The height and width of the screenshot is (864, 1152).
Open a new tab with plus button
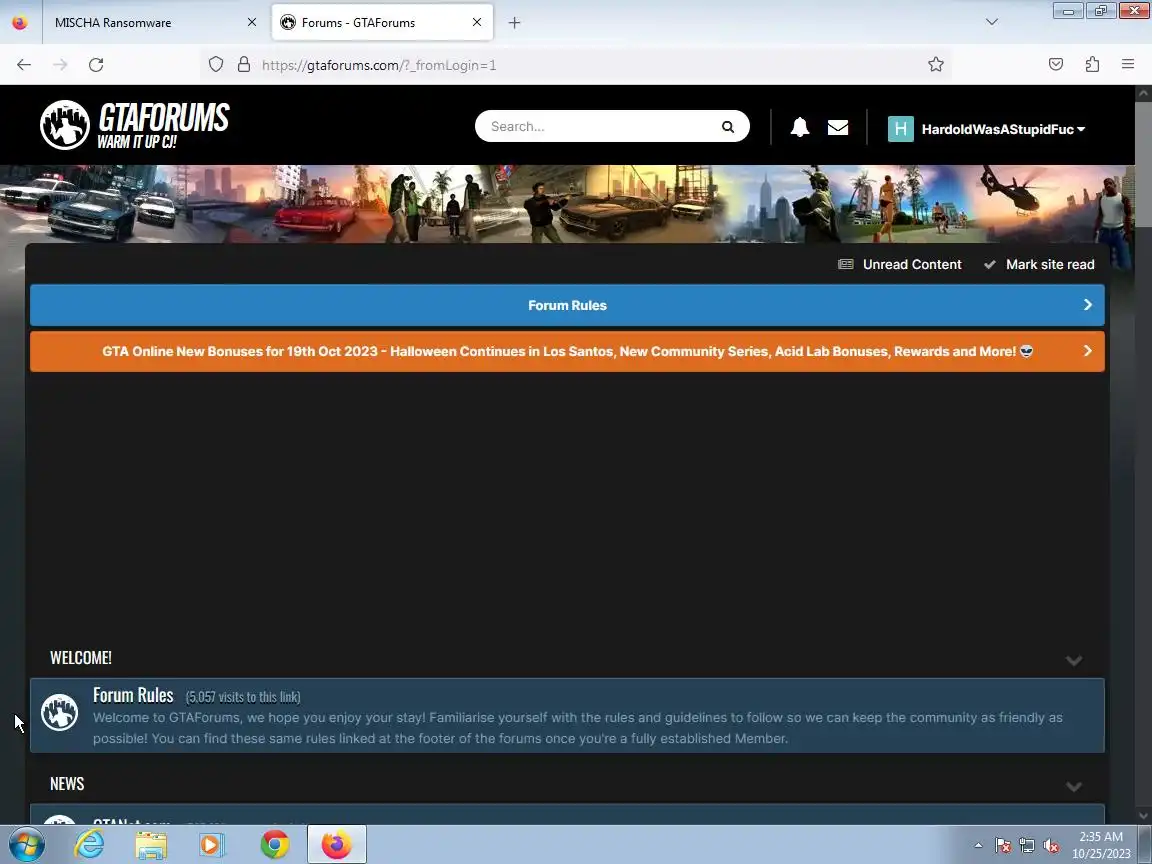pos(514,23)
